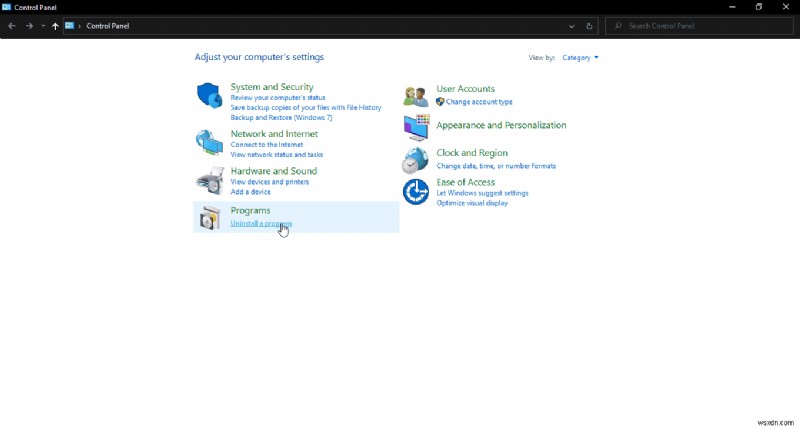Open the Network and Internet globe icon
The image size is (800, 428).
pos(209,142)
